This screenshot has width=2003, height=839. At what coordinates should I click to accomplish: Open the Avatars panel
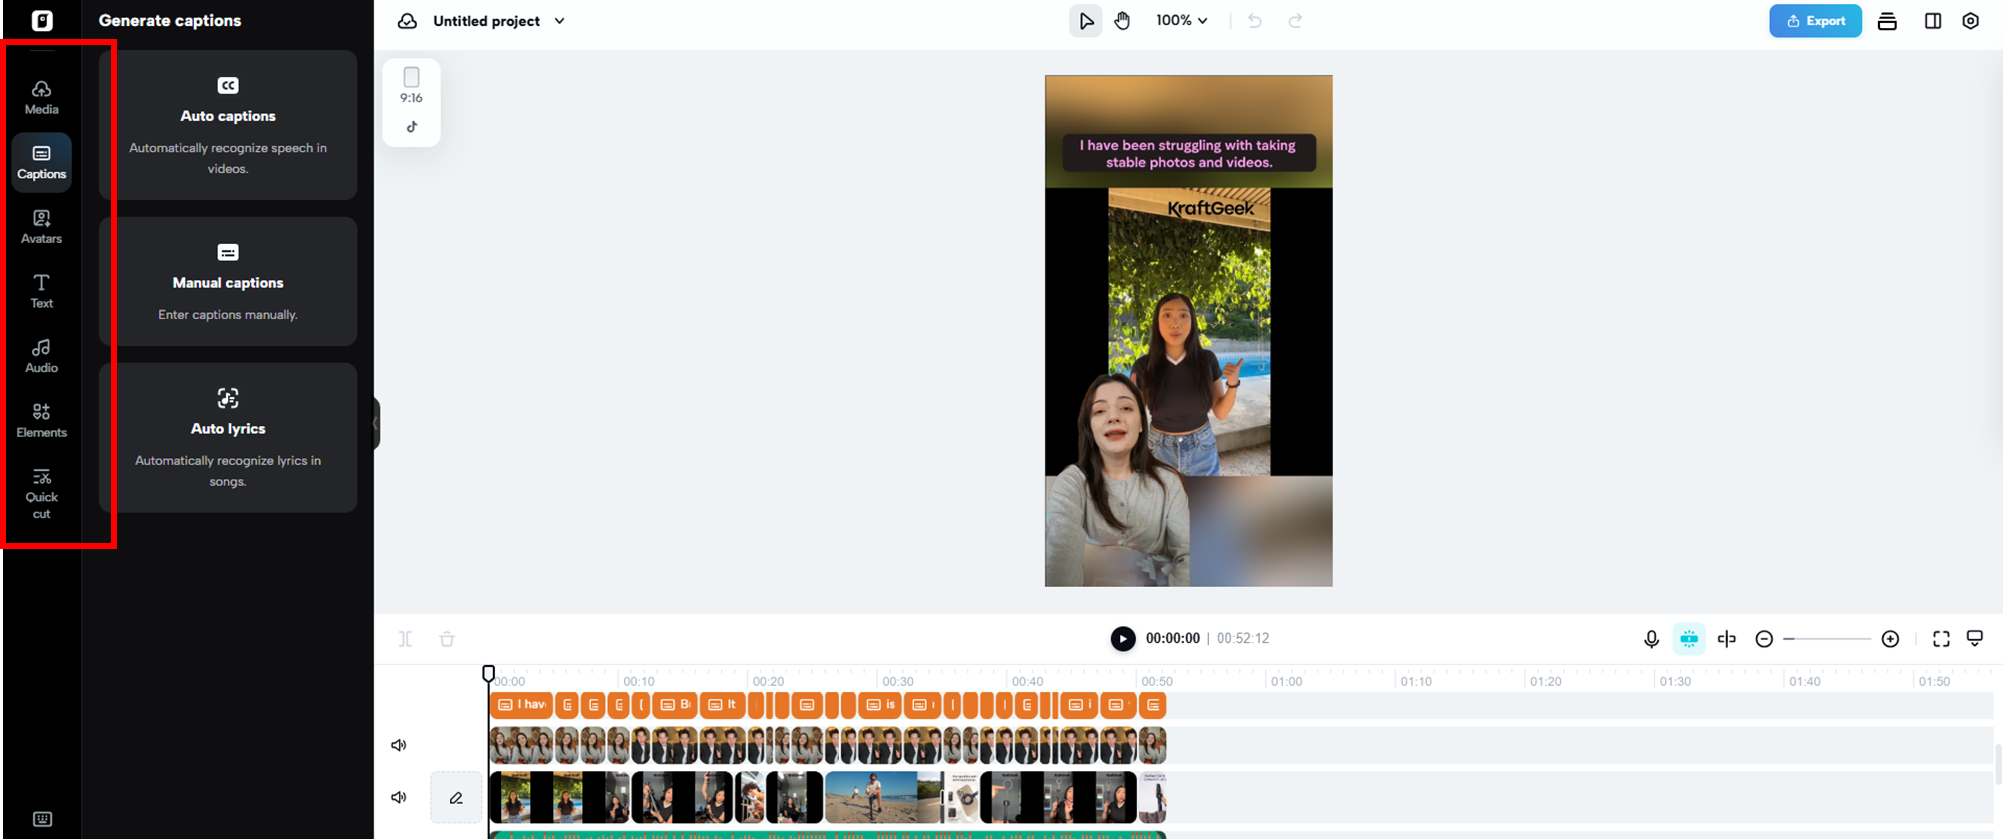41,227
